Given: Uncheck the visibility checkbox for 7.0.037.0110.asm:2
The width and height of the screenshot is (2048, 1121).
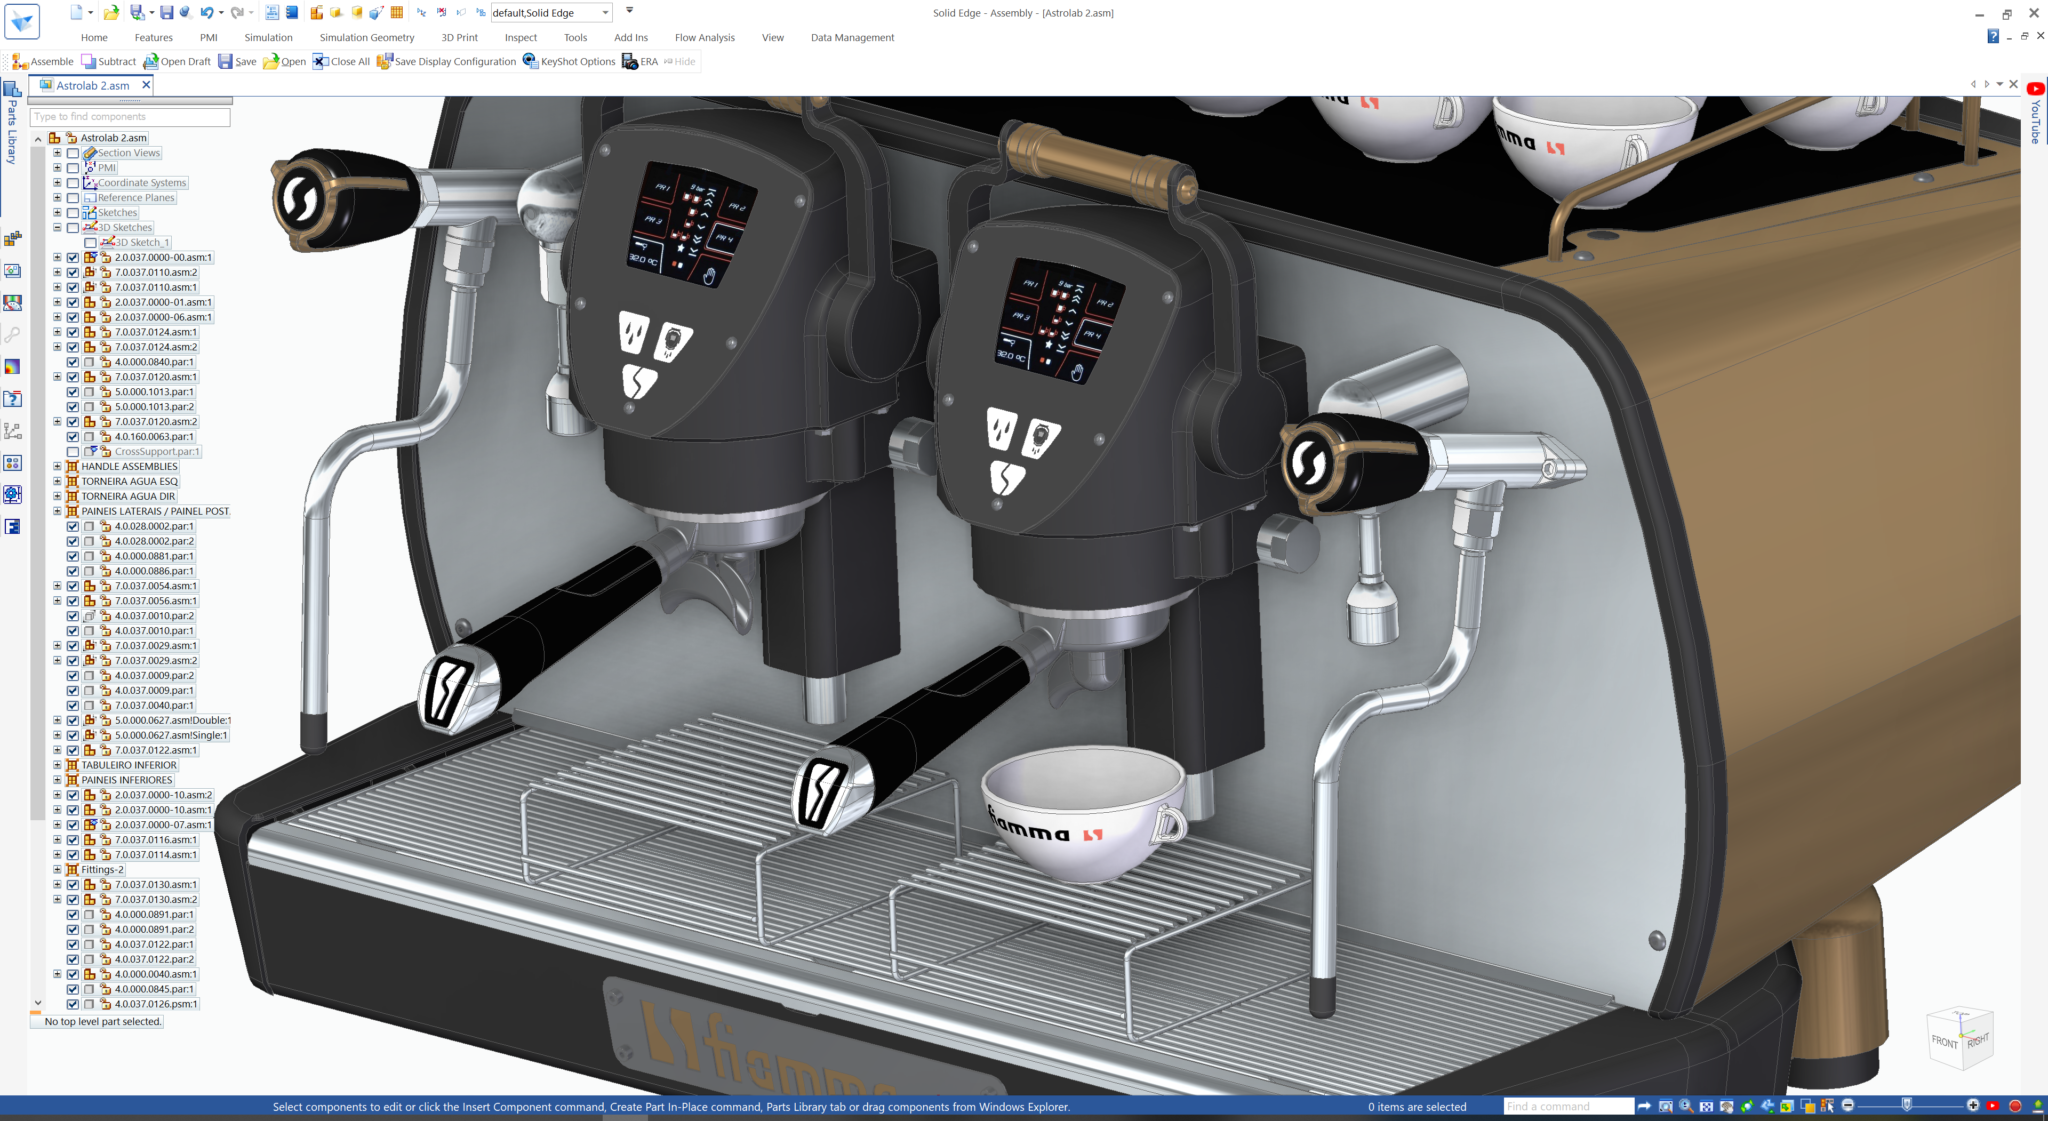Looking at the screenshot, I should (73, 272).
